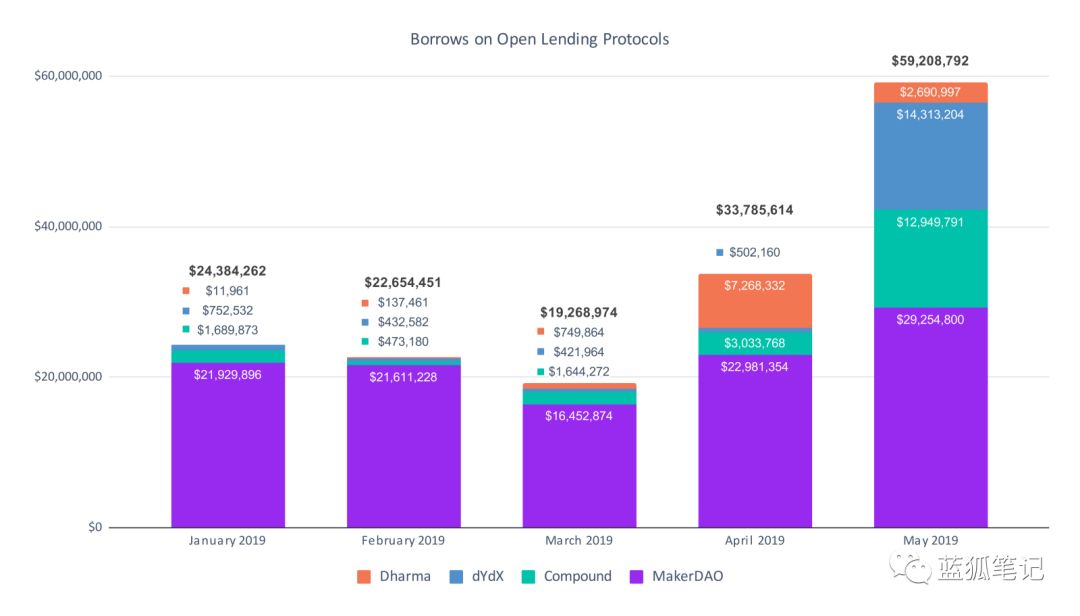Click the March 2019 $16,452,874 MakerDAO segment
Viewport: 1080px width, 616px height.
(x=579, y=465)
